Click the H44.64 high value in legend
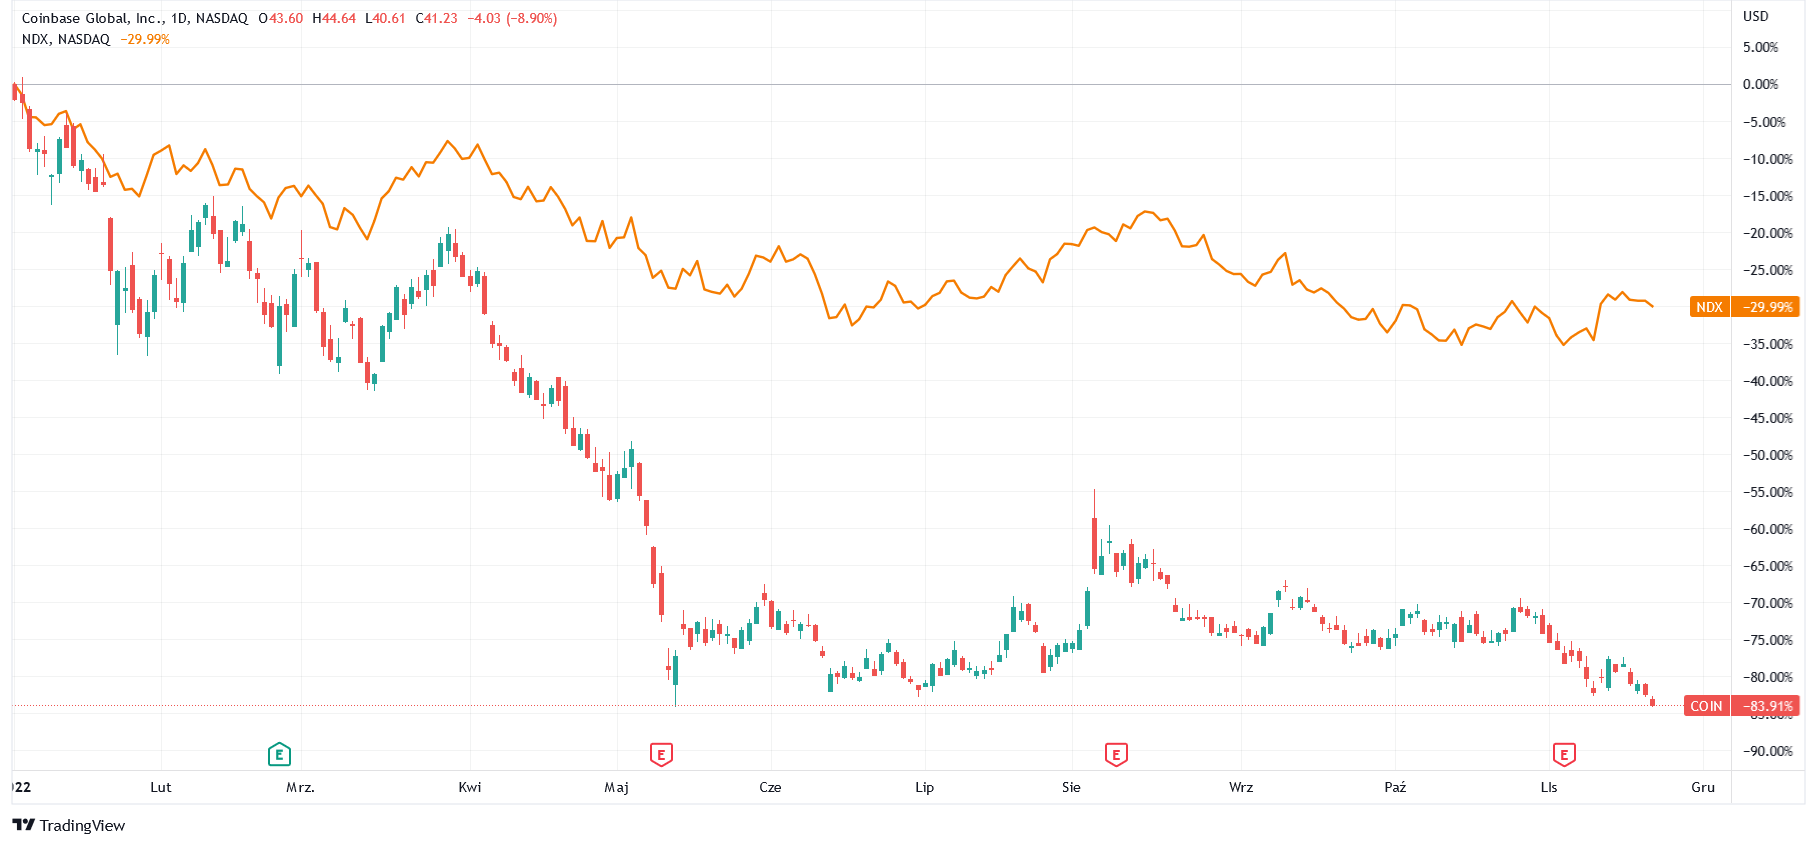The height and width of the screenshot is (846, 1816). pos(334,18)
